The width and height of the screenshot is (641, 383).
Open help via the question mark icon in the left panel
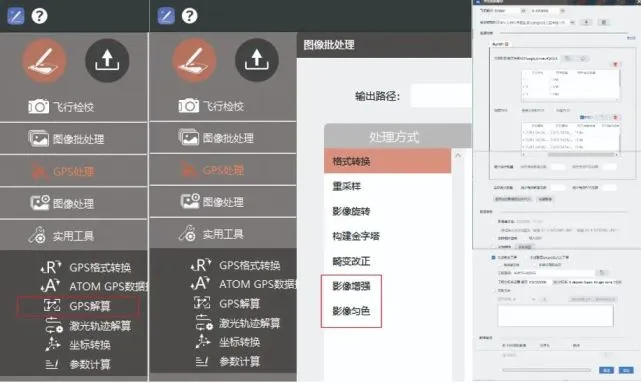tap(40, 16)
